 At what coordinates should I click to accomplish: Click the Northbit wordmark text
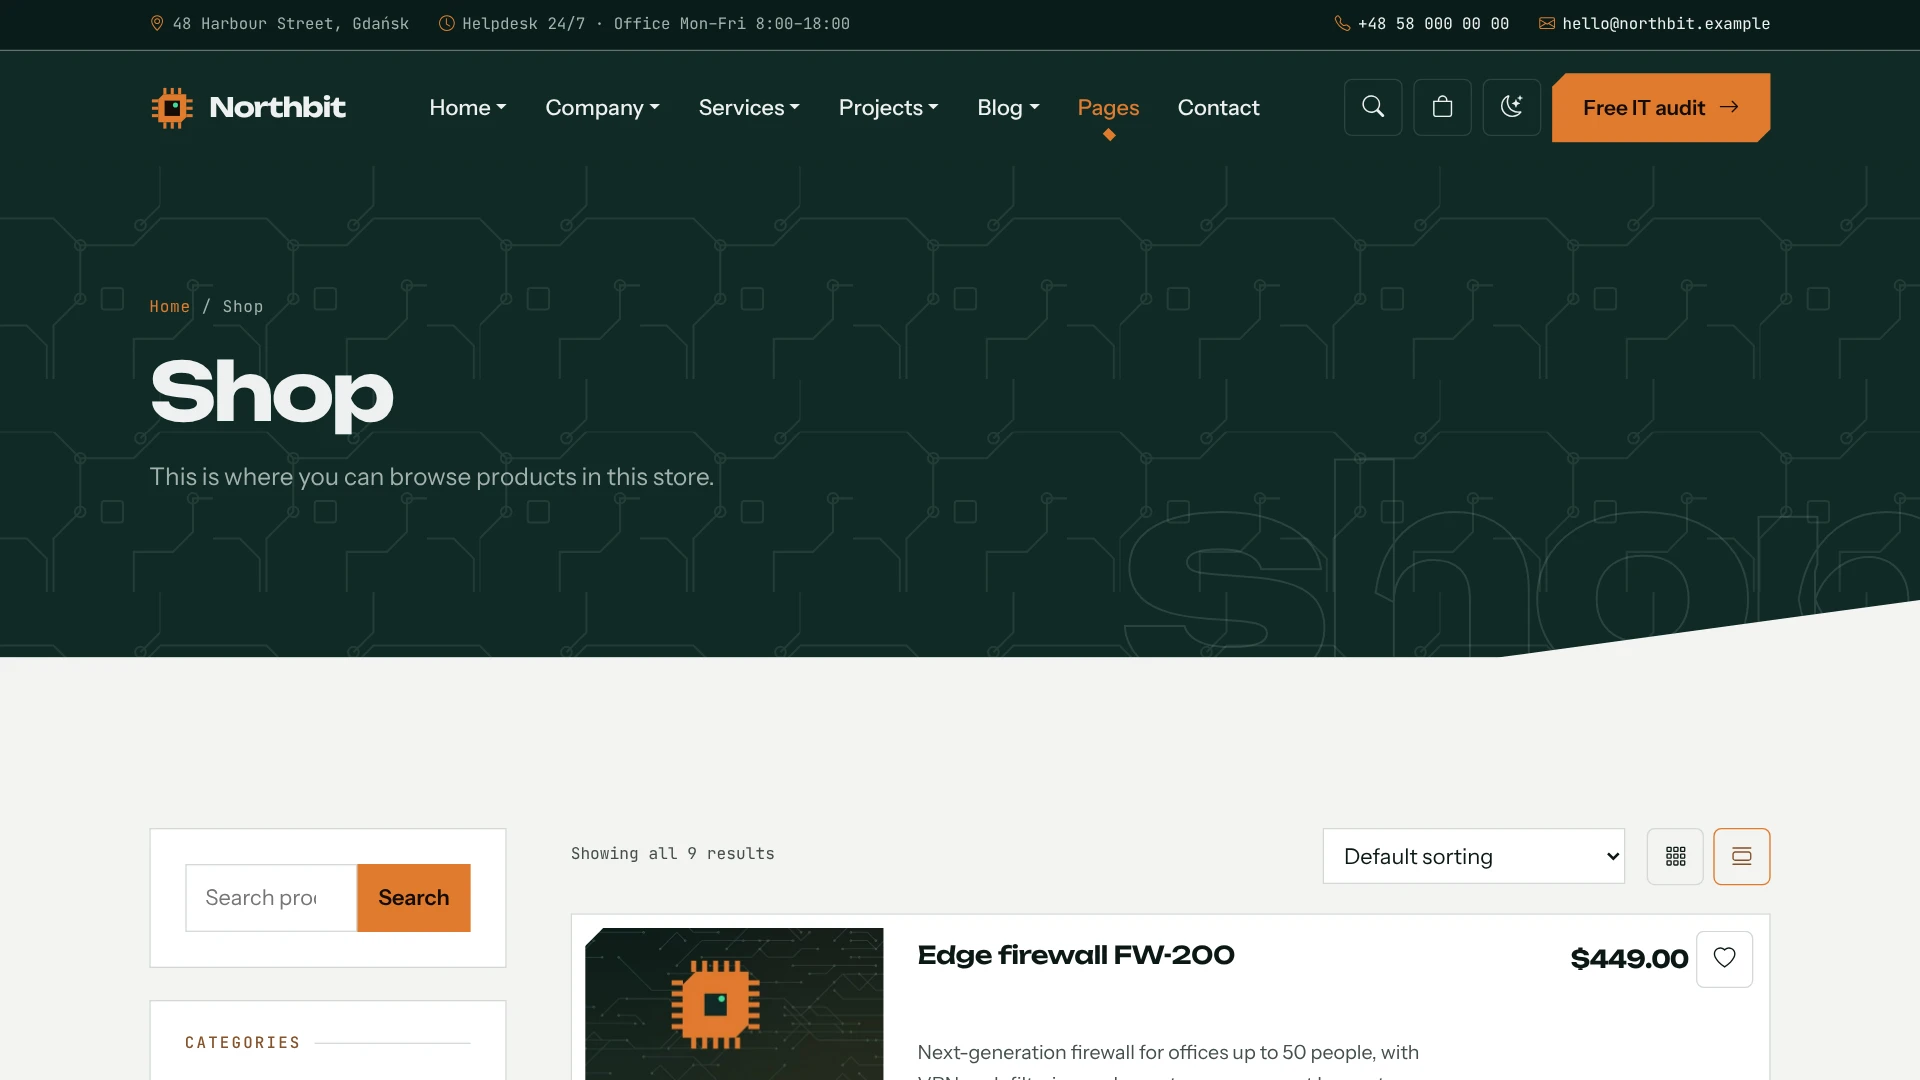[x=277, y=107]
